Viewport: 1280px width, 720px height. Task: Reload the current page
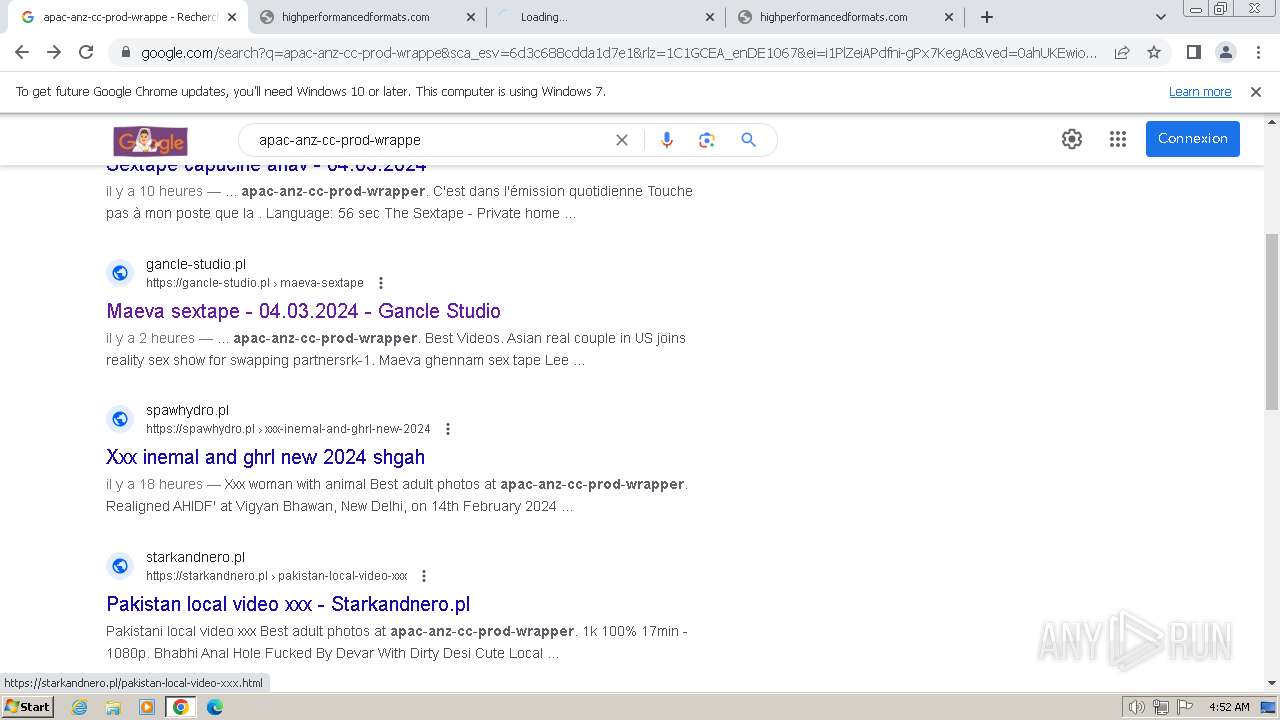pos(86,53)
